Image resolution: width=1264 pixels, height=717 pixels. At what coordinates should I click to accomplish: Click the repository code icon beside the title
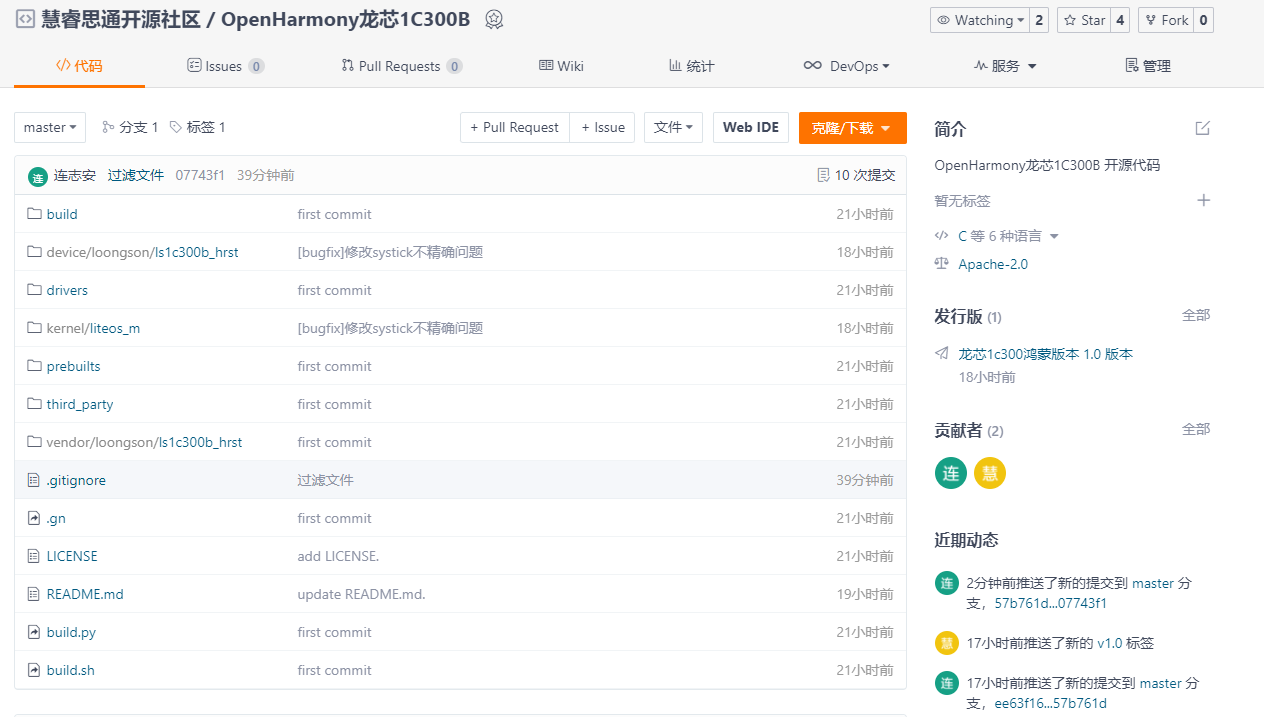(x=25, y=19)
